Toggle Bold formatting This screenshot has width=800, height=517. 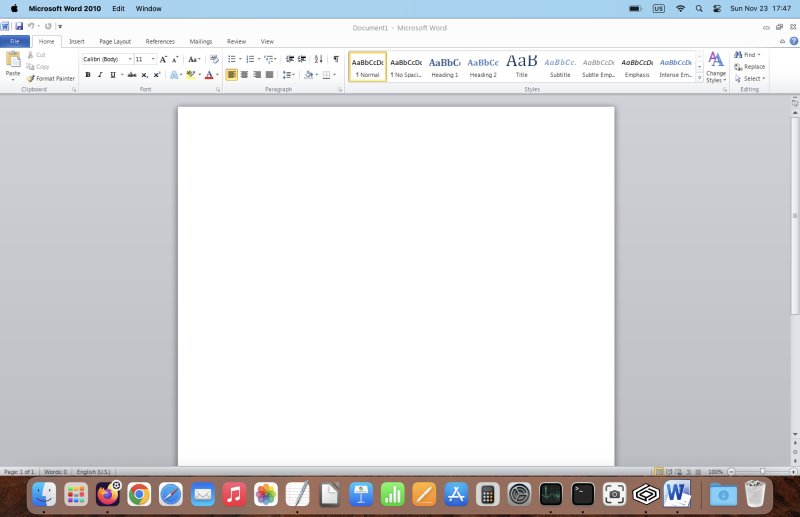(x=87, y=75)
